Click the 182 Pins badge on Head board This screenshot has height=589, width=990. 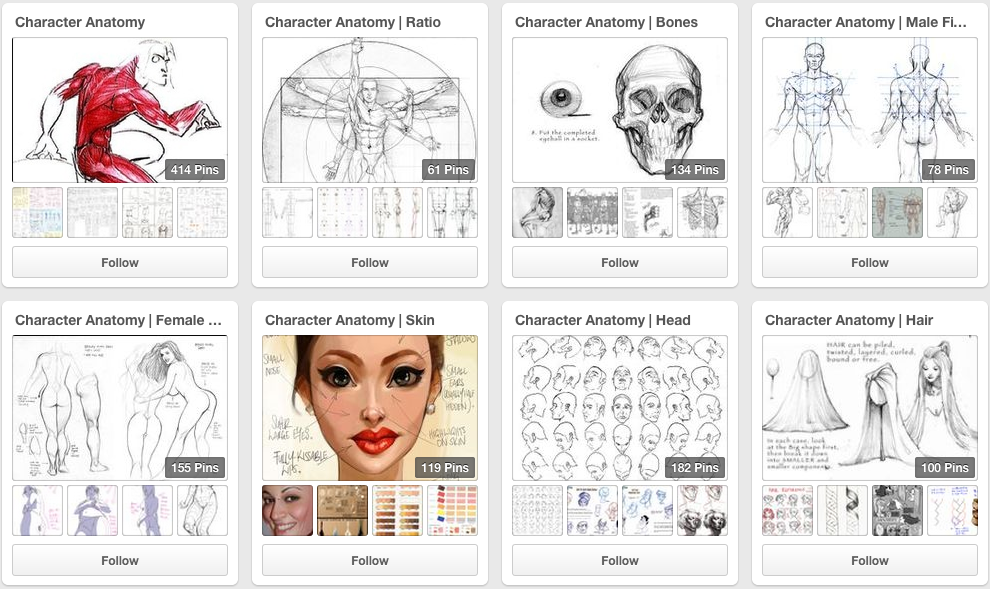695,468
